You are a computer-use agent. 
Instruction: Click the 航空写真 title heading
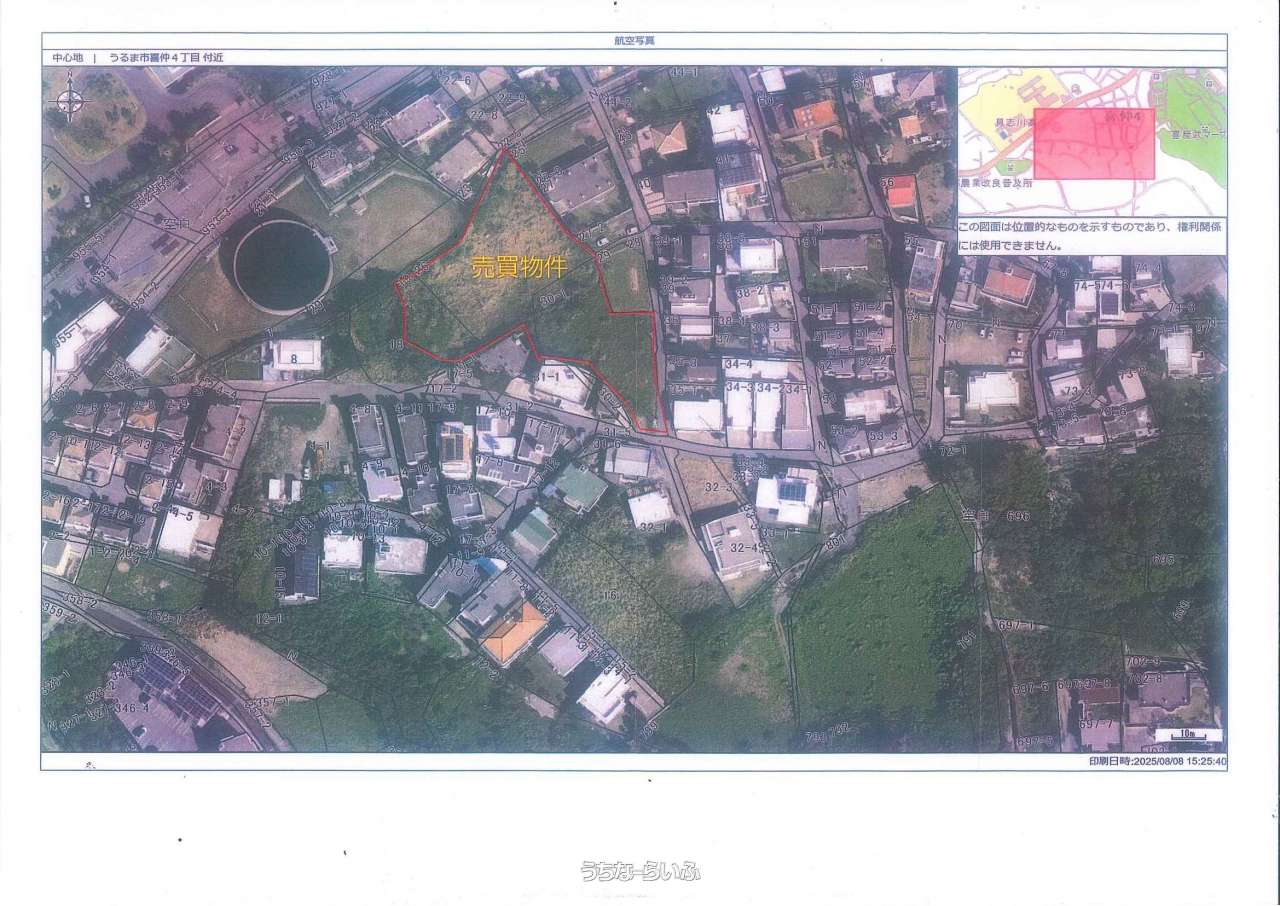(634, 41)
